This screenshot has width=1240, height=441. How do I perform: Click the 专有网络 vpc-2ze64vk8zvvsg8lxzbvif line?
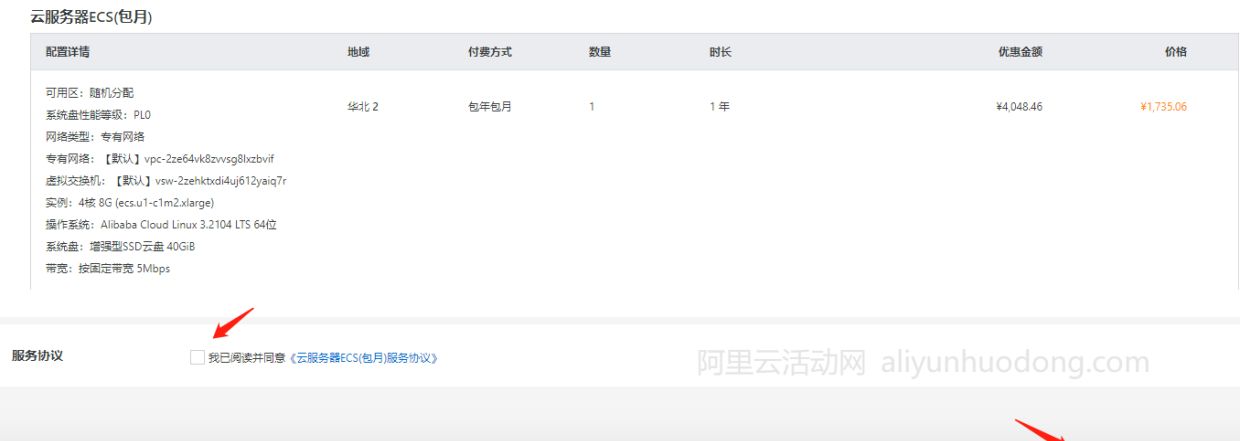coord(160,158)
